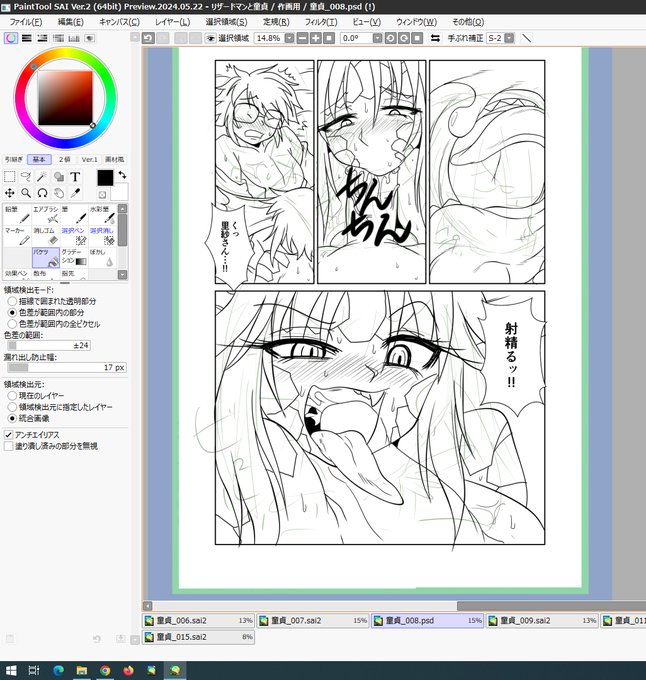Viewport: 646px width, 680px height.
Task: Choose the 水彩筆 watercolor brush
Action: [x=102, y=215]
